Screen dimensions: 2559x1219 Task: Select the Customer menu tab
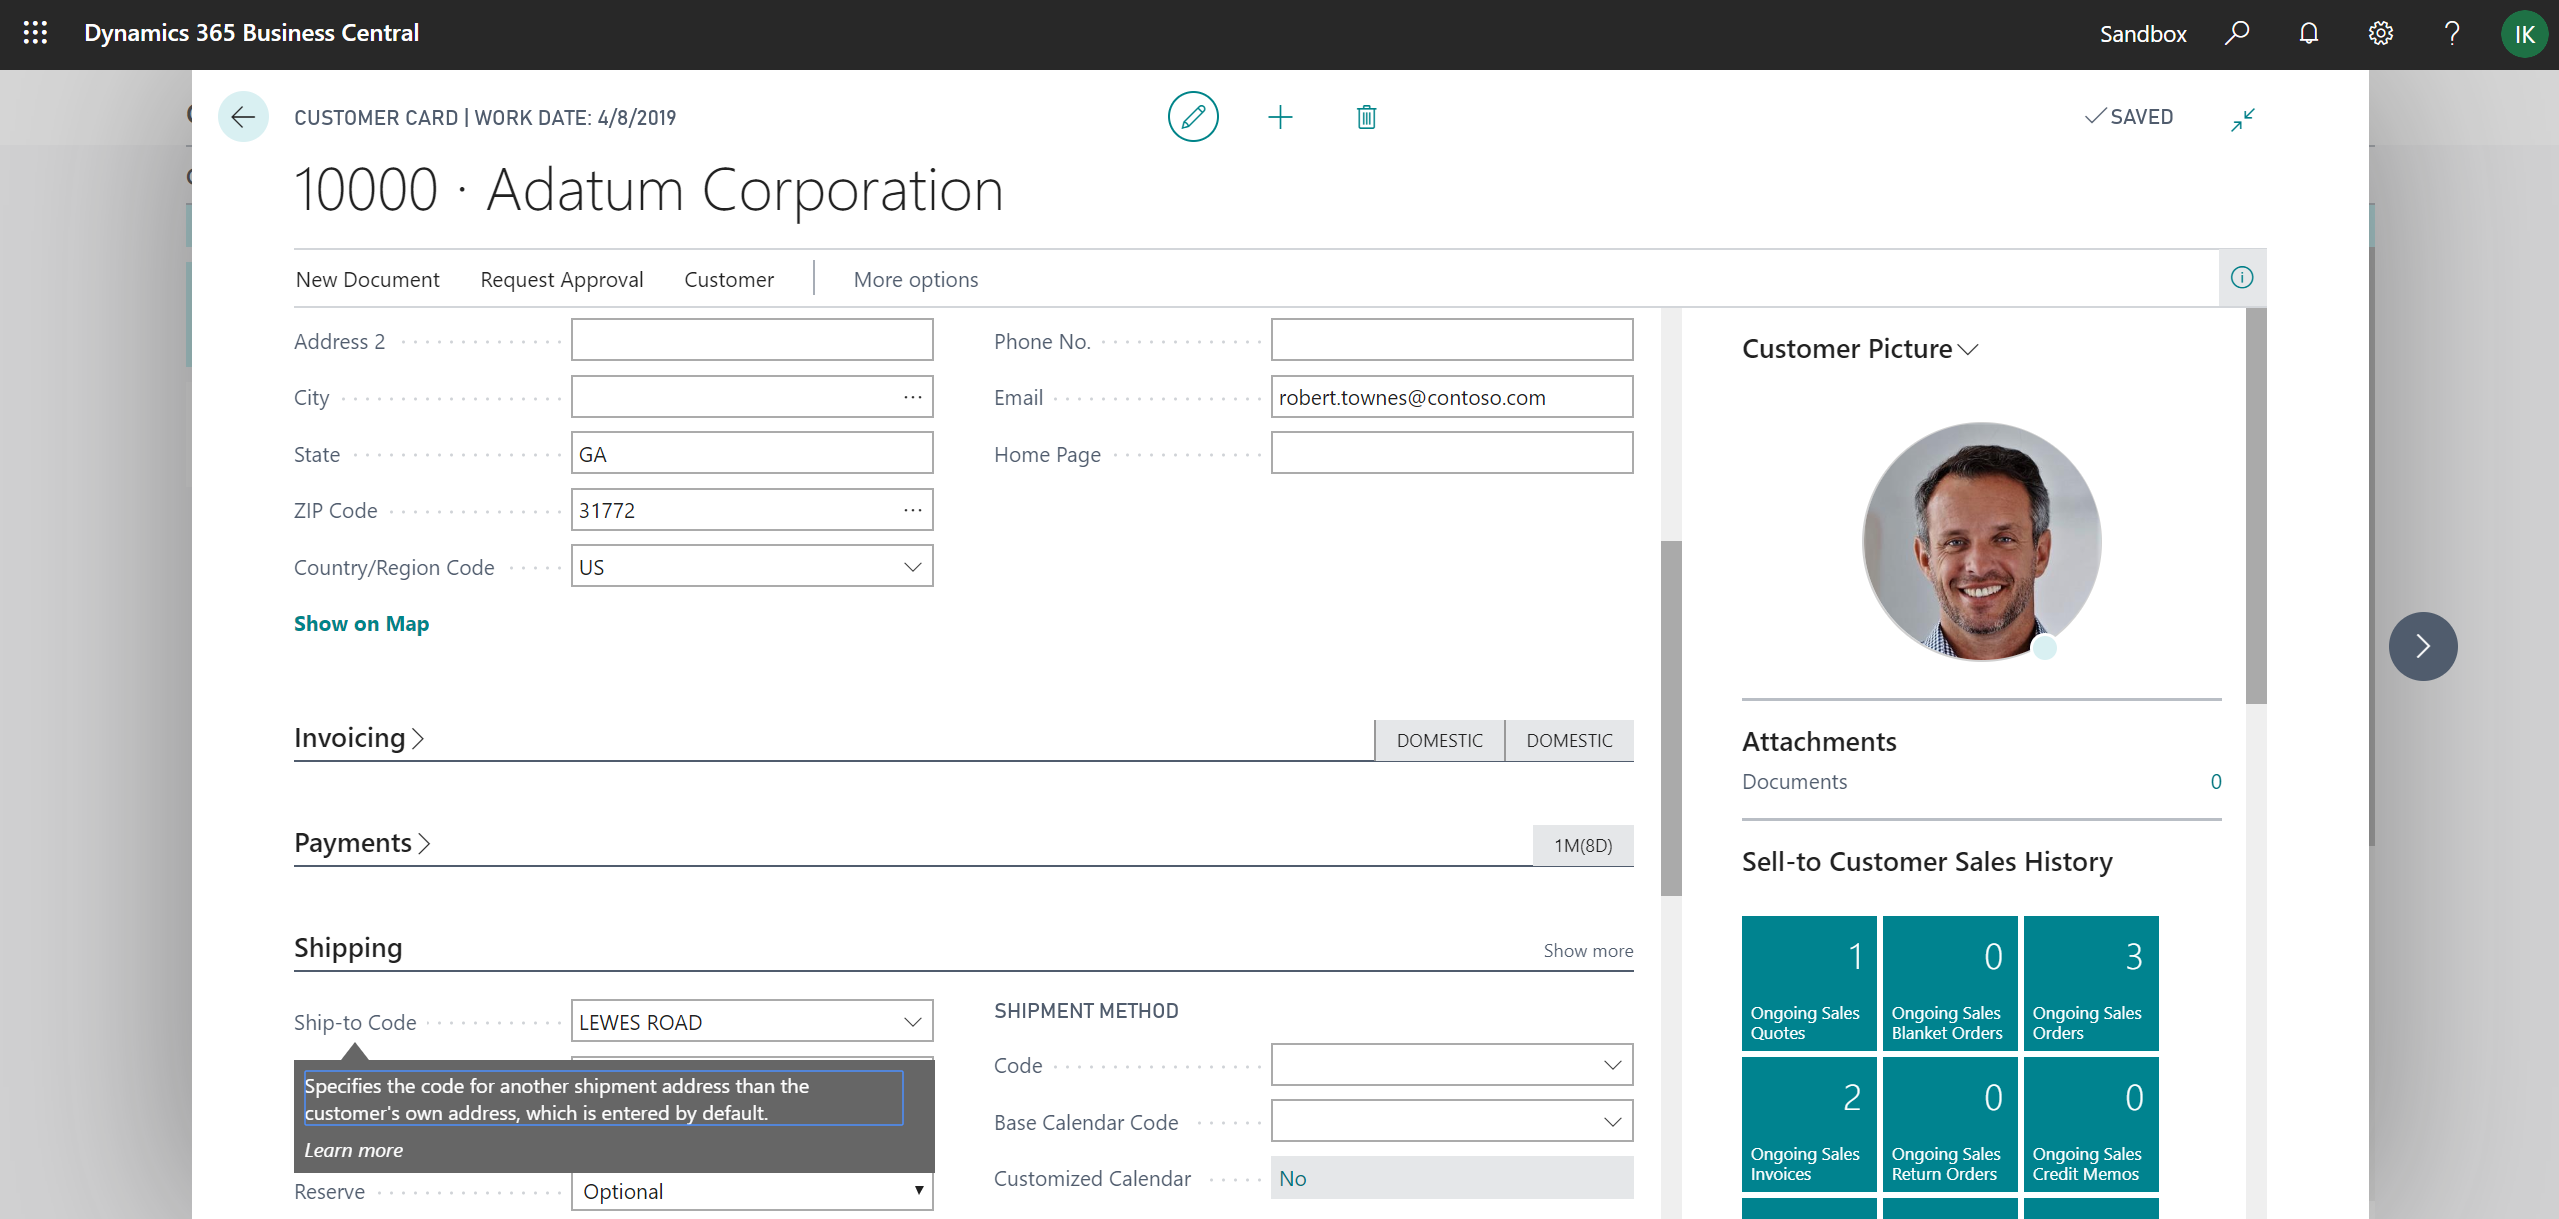(728, 279)
